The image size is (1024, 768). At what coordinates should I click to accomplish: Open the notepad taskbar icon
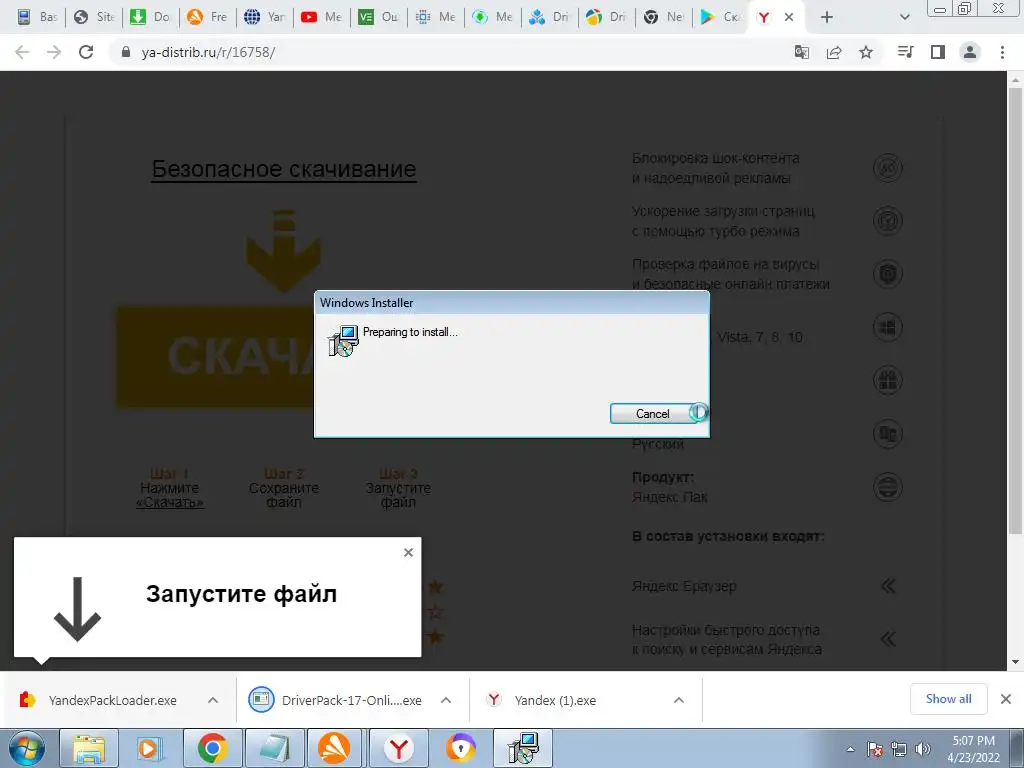click(x=274, y=748)
